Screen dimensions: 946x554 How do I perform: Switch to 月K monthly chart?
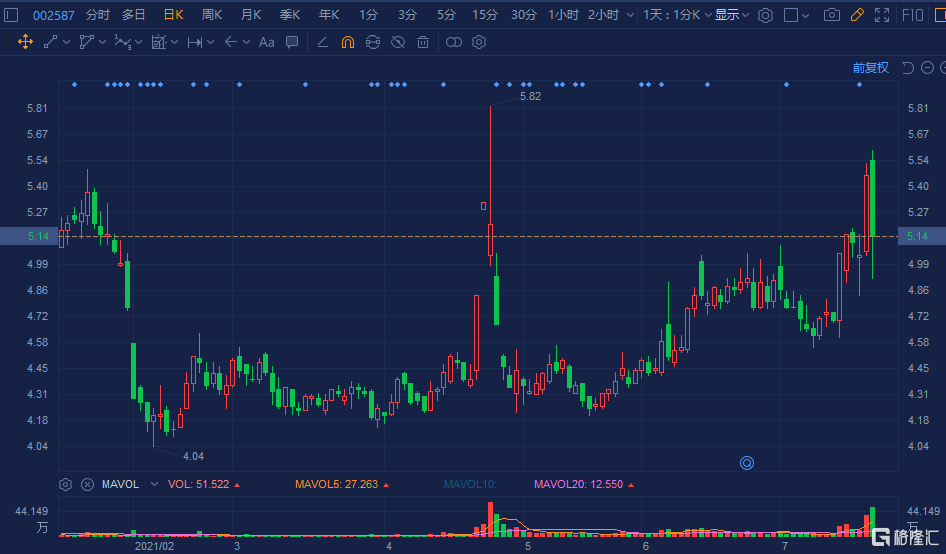251,14
